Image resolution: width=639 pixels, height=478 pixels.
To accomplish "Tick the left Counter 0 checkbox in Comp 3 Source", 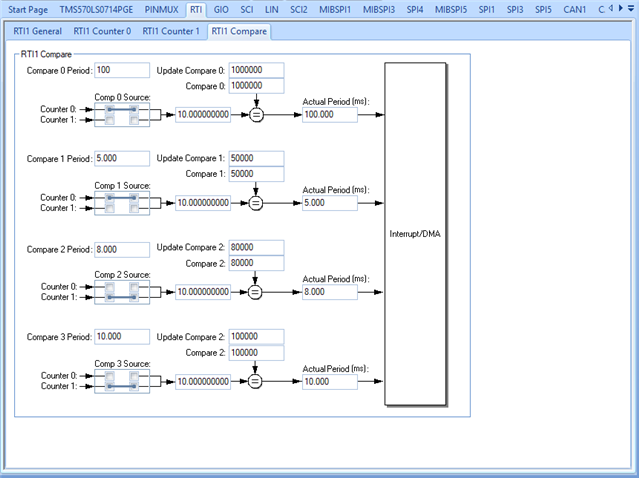I will pyautogui.click(x=110, y=376).
